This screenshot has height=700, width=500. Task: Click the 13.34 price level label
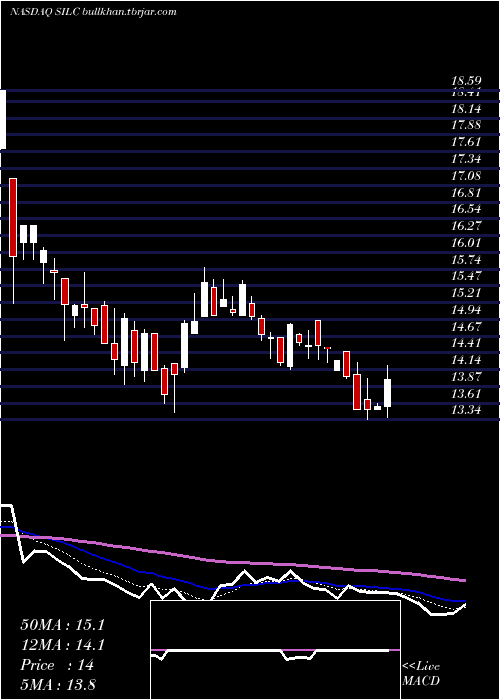466,410
